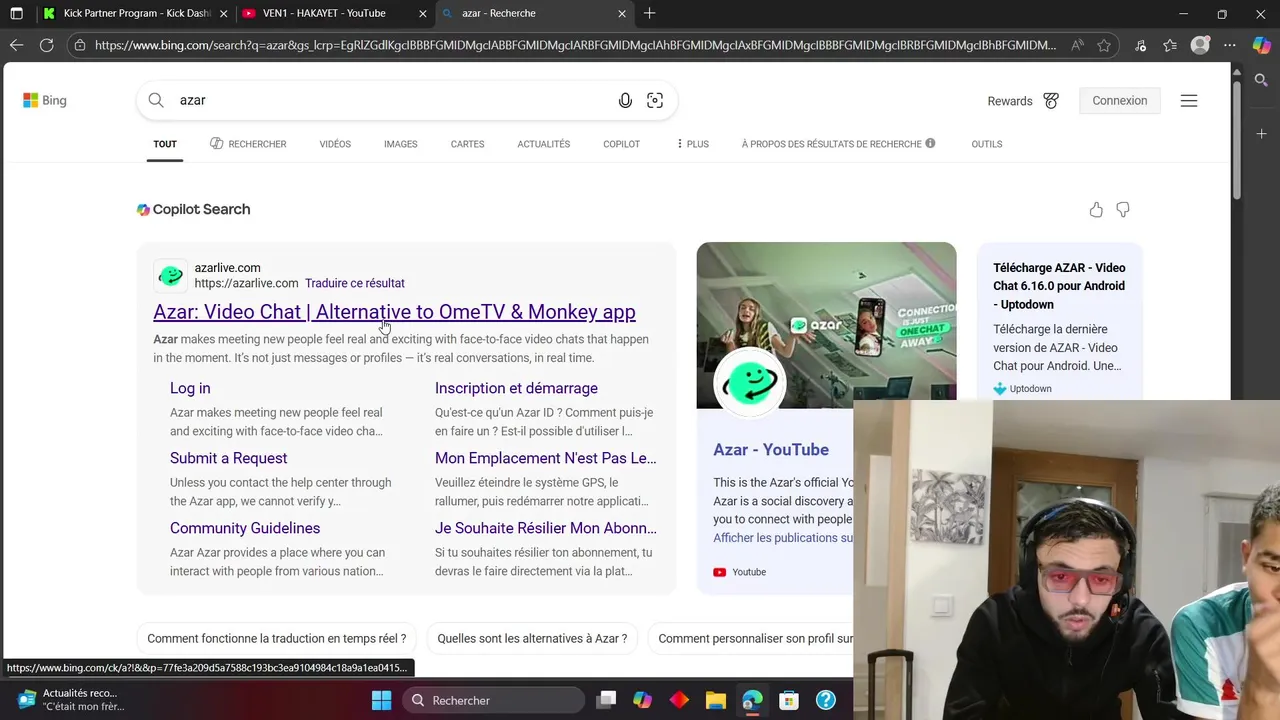Open Microsoft Store from taskbar
1280x720 pixels.
coord(789,700)
